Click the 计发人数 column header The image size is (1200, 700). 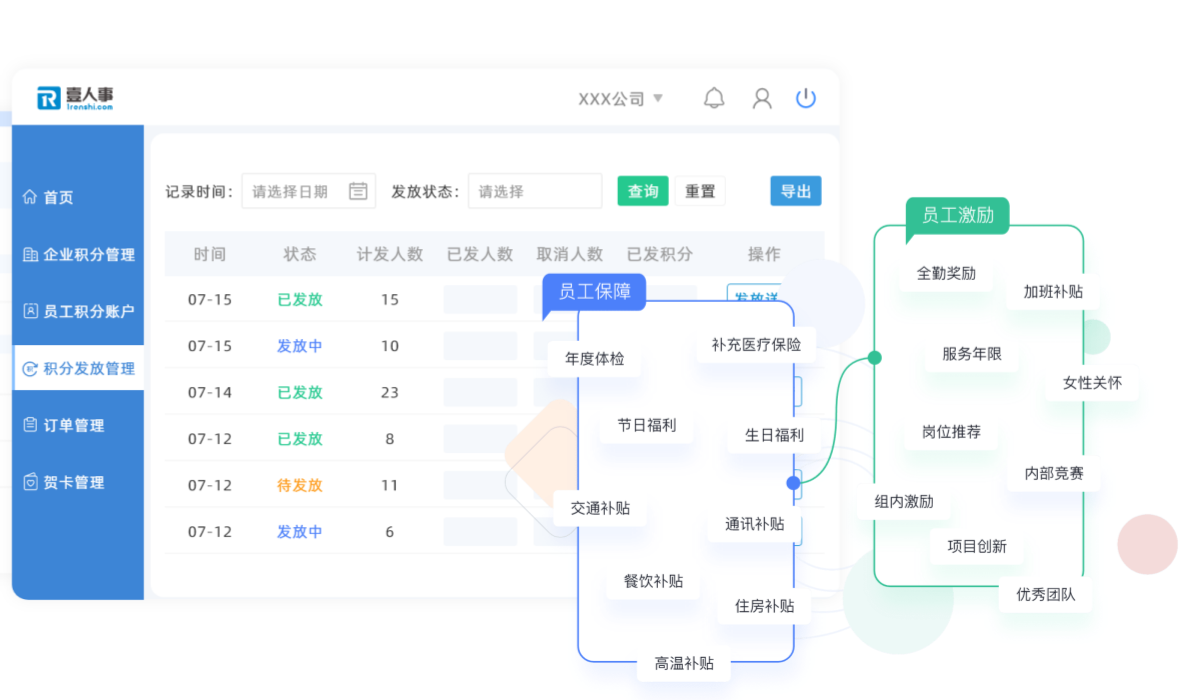(390, 254)
